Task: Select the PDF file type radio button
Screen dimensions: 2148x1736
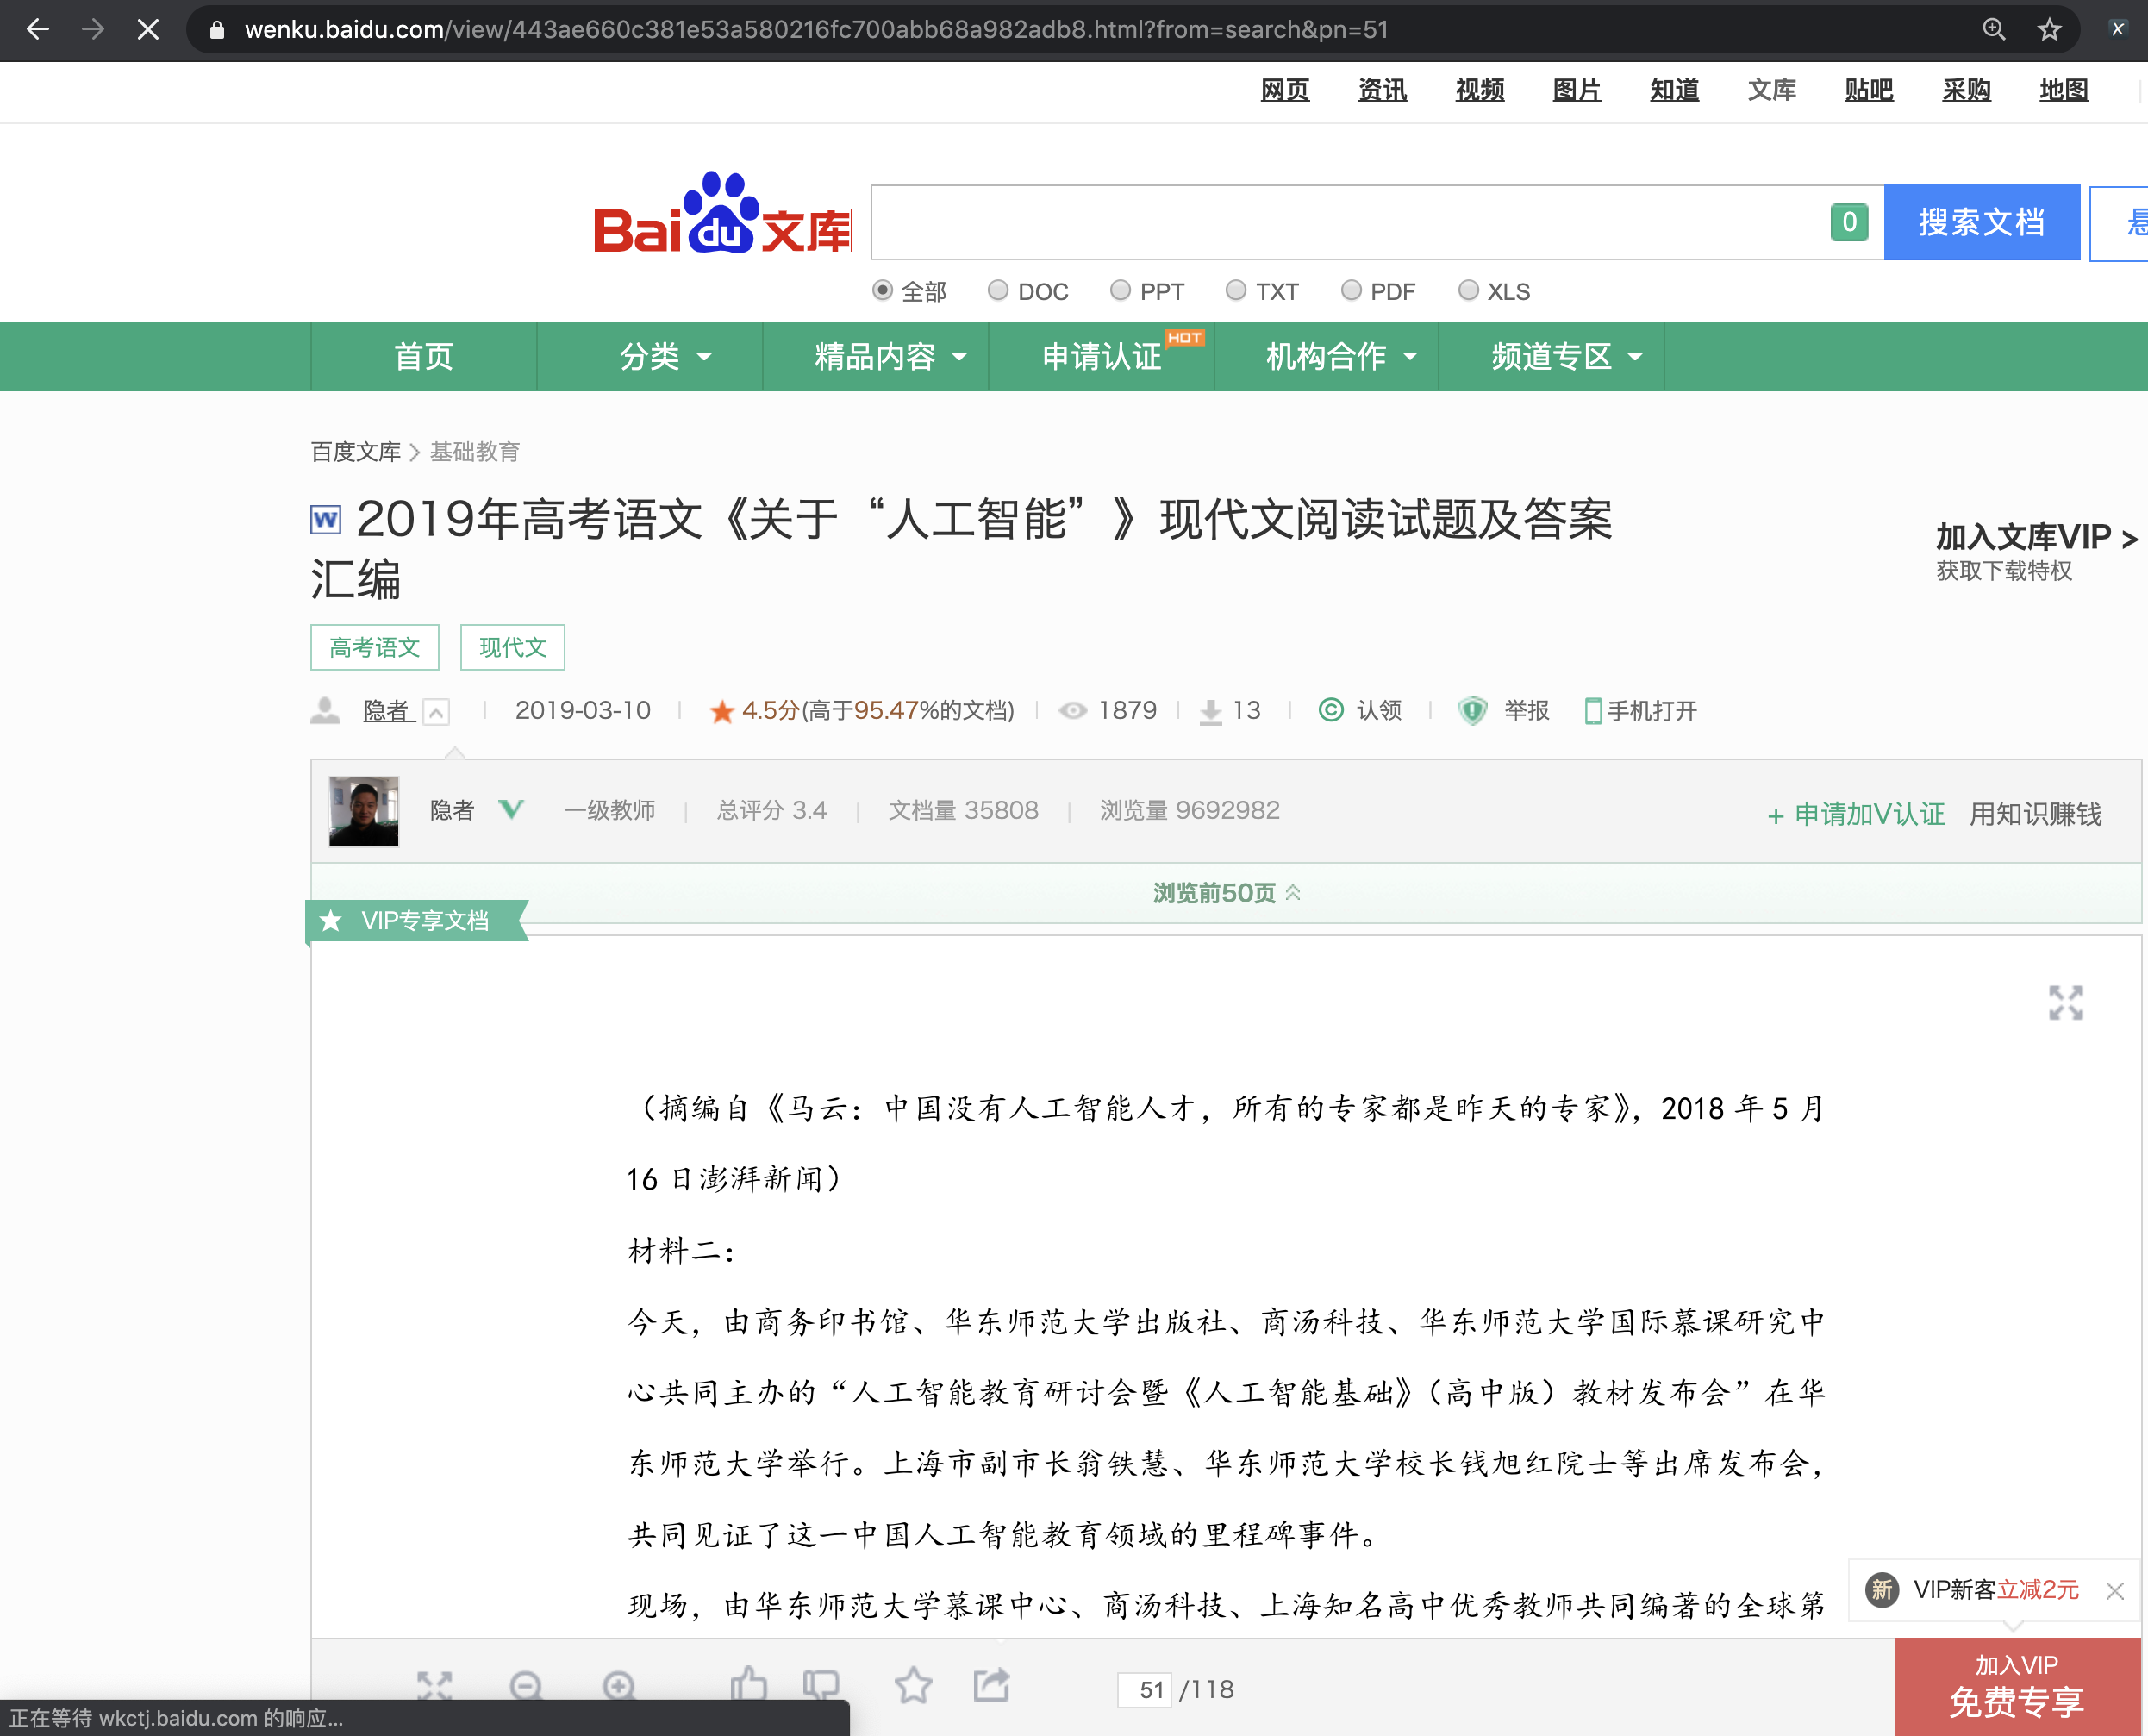Action: tap(1351, 290)
